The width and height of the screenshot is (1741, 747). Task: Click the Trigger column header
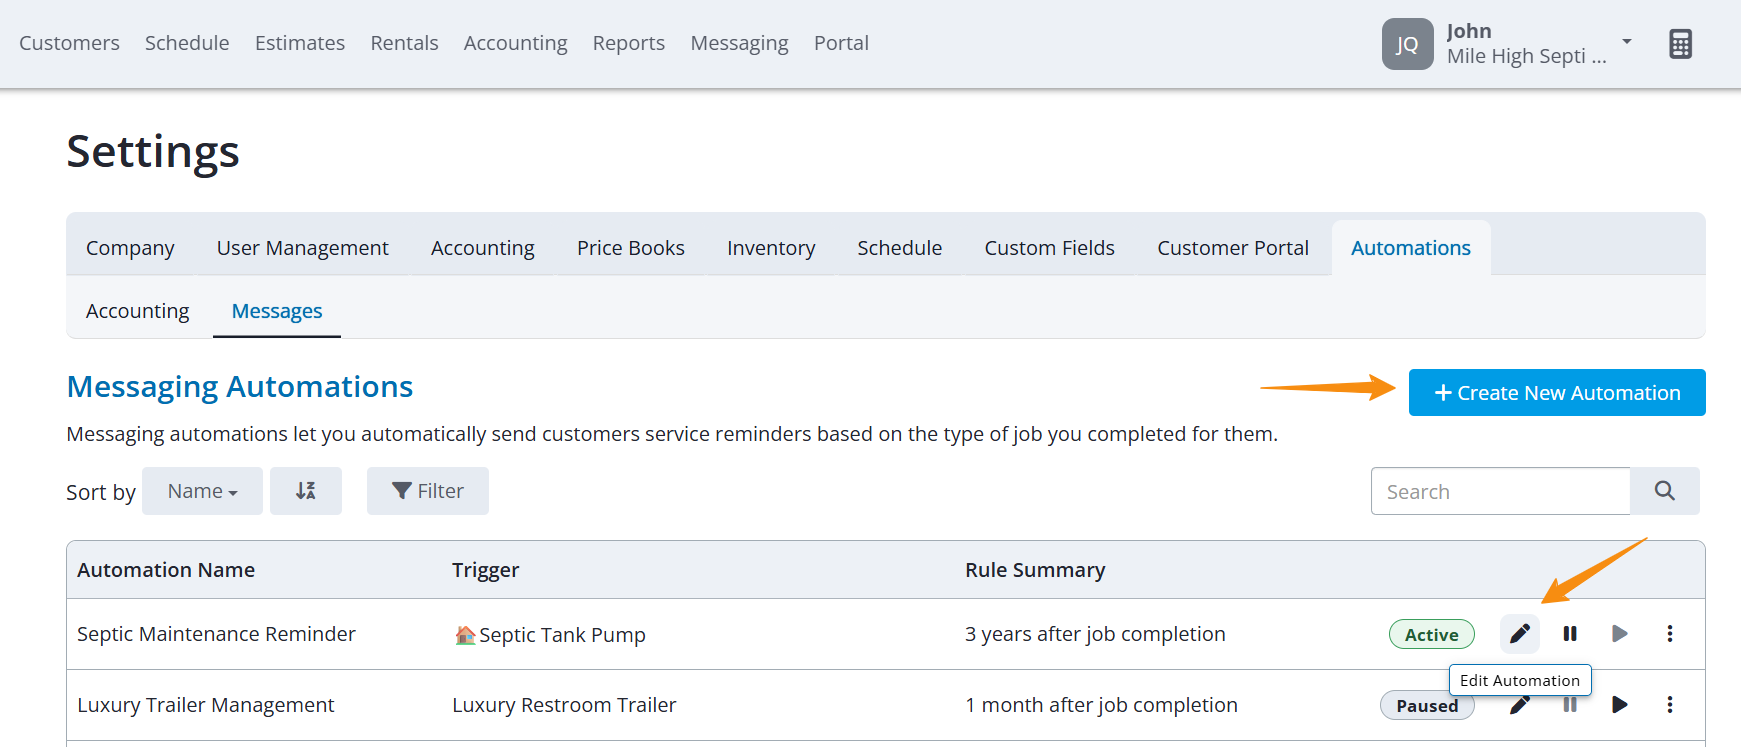click(x=486, y=570)
